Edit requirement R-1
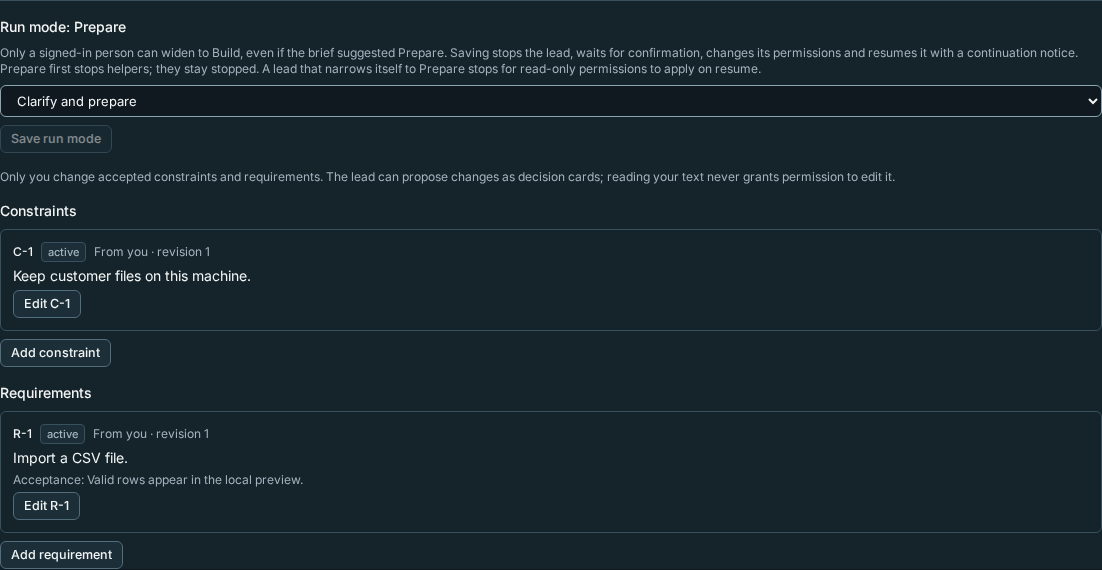 46,506
